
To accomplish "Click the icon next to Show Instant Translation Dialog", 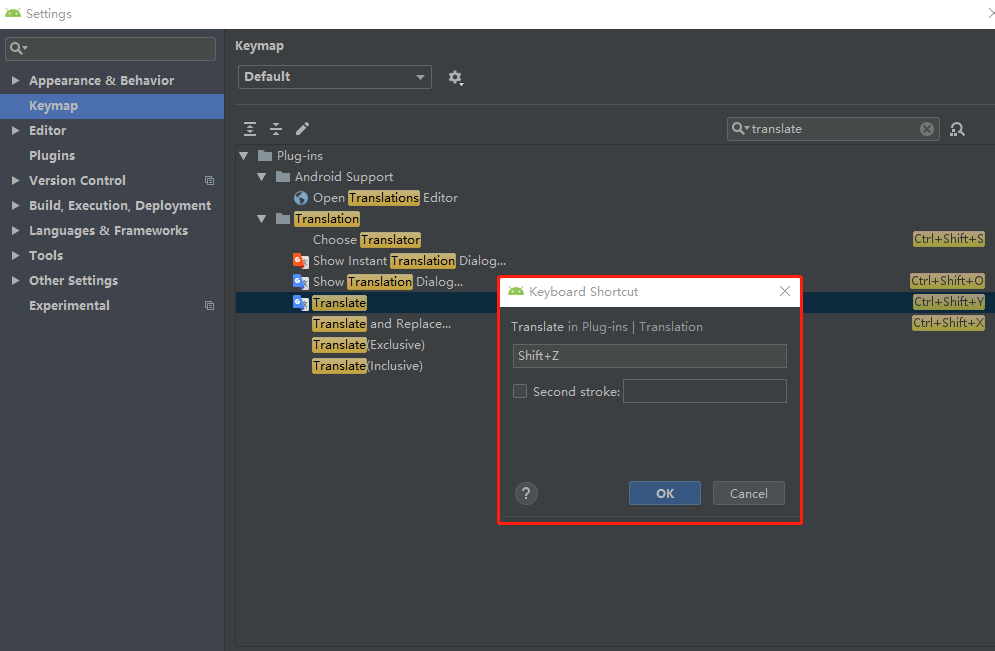I will 301,261.
